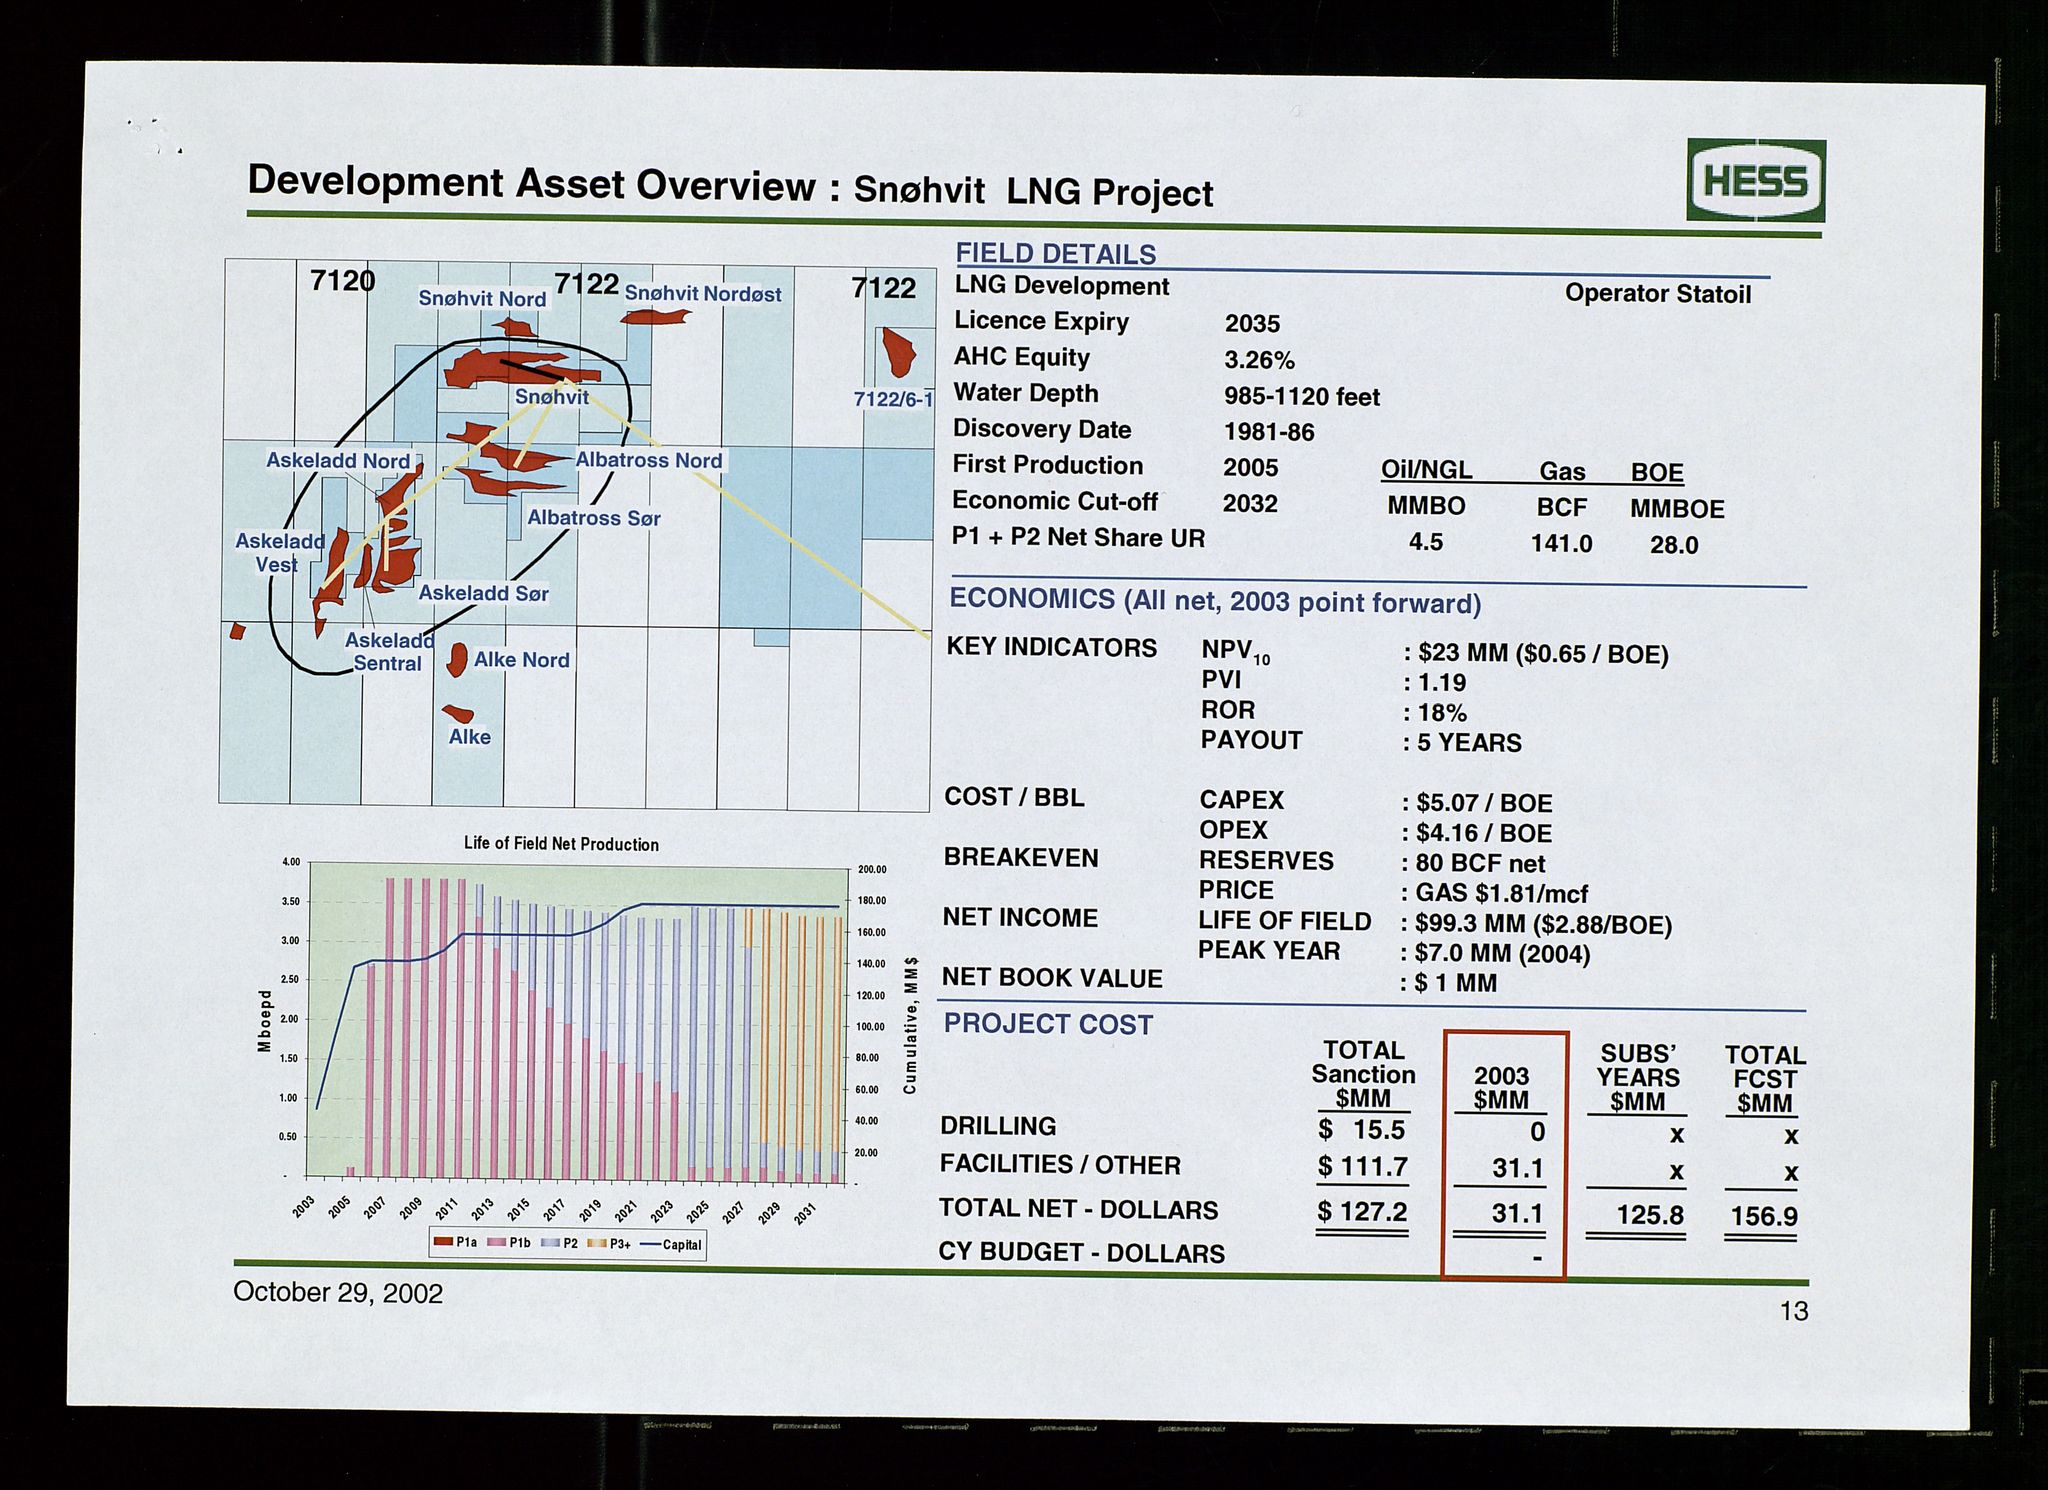Click the MMBOE value '28.0'
The image size is (2048, 1490).
coord(1674,545)
